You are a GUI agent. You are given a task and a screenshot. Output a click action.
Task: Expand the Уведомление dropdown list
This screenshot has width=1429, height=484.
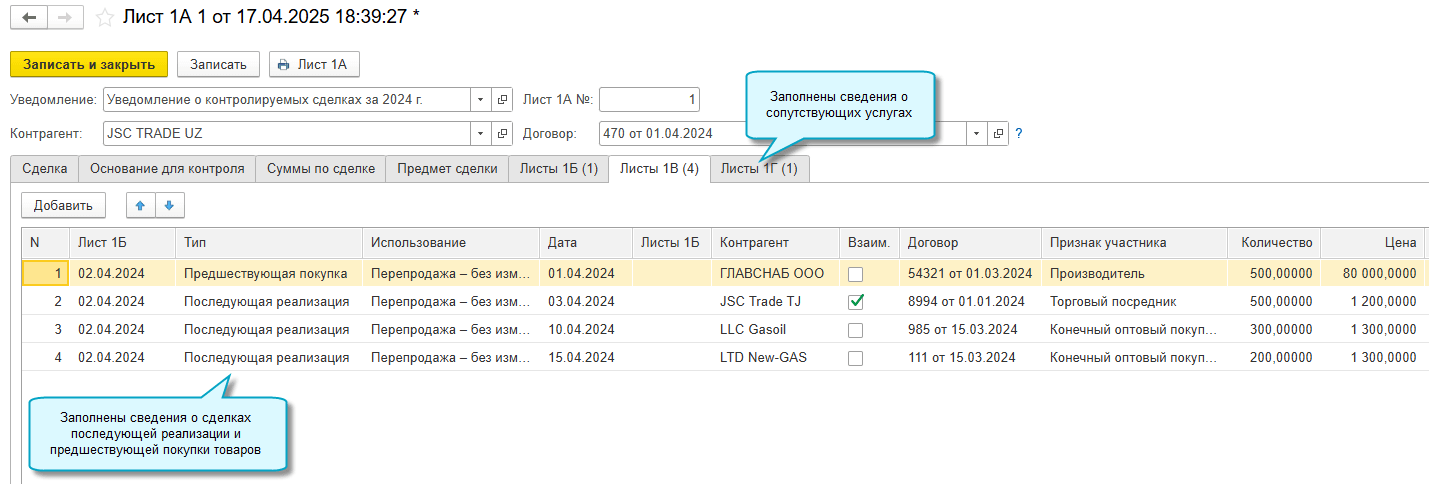pos(480,100)
